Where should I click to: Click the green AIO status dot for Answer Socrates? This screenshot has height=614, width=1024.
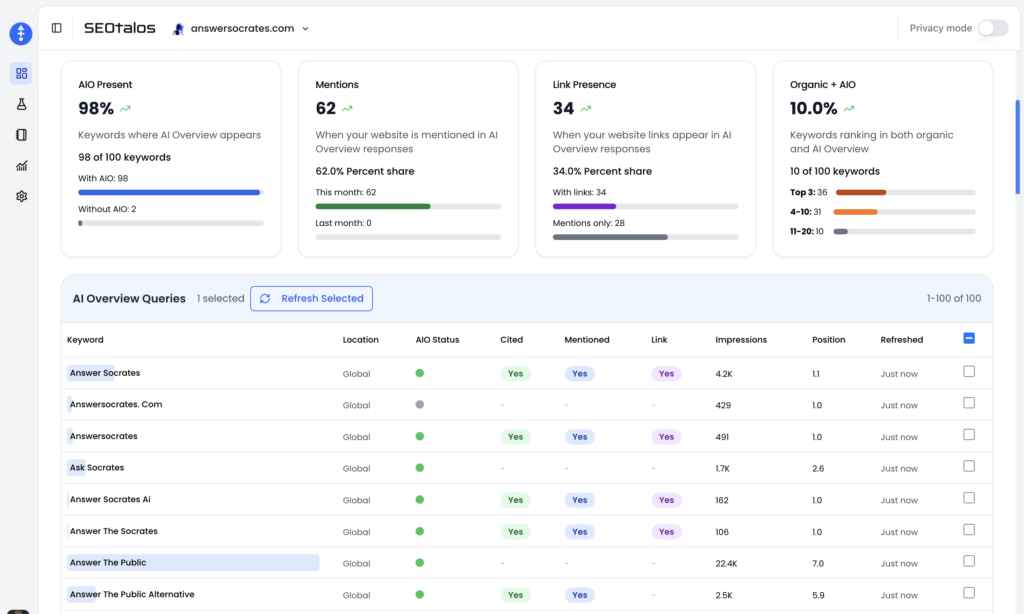tap(419, 371)
